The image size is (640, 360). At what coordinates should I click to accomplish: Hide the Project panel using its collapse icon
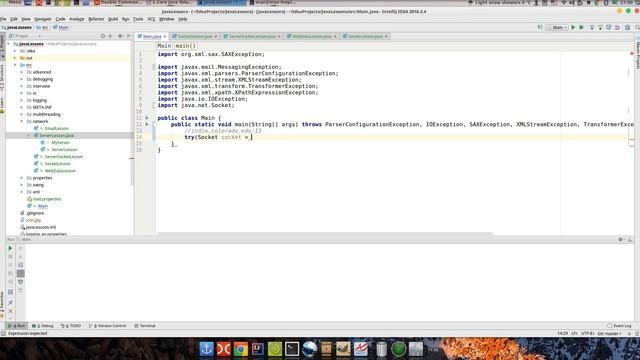pos(129,36)
